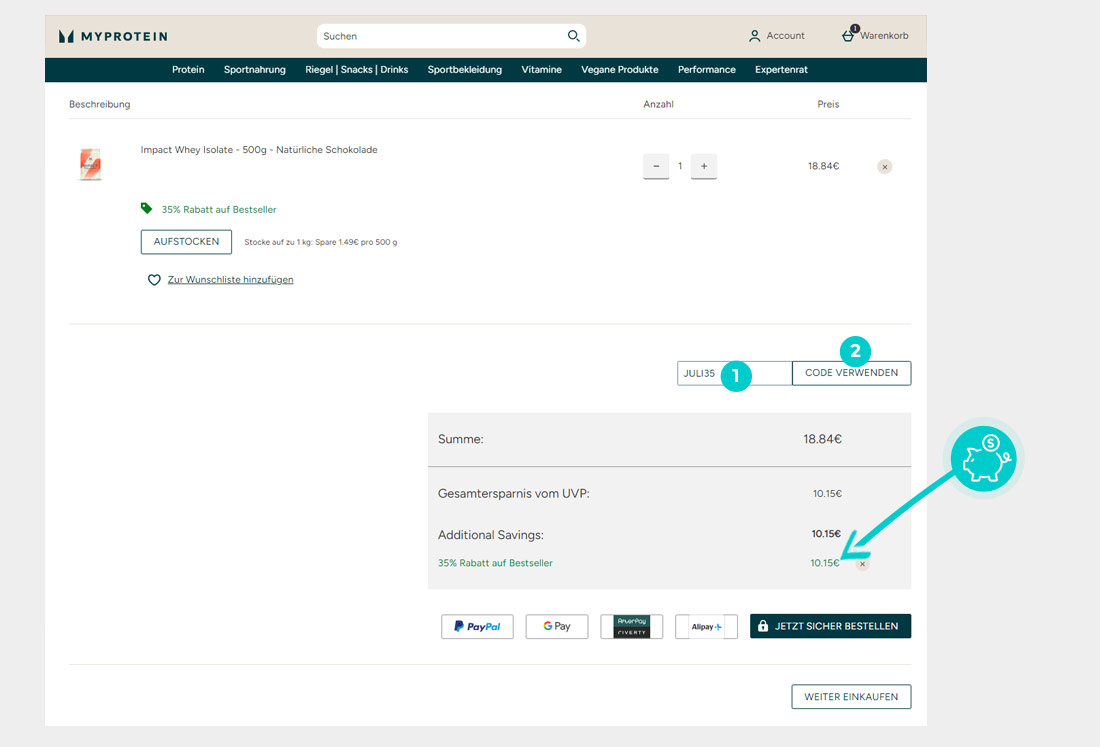The width and height of the screenshot is (1100, 747).
Task: Remove Impact Whey Isolate from cart
Action: (885, 167)
